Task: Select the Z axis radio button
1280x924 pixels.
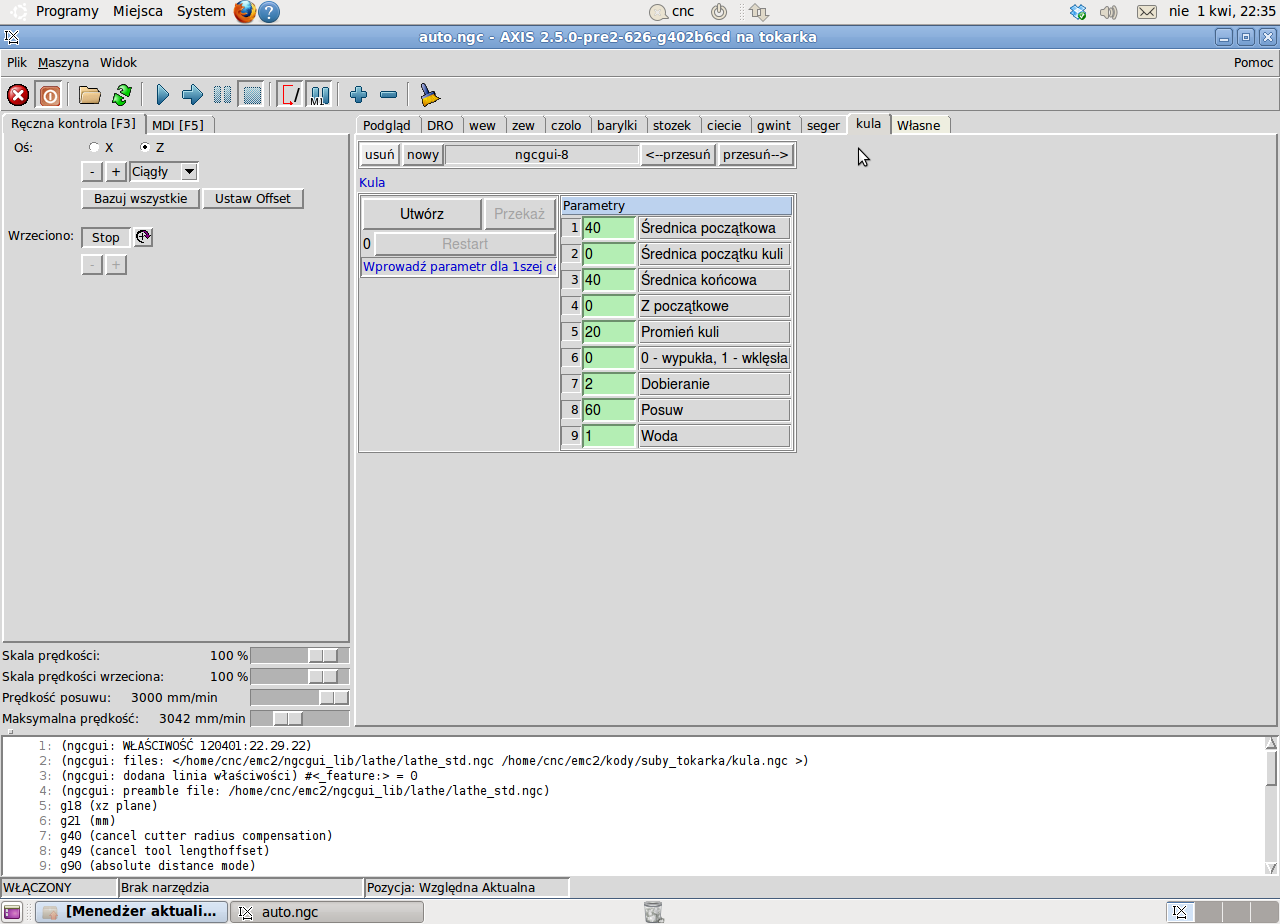Action: click(145, 147)
